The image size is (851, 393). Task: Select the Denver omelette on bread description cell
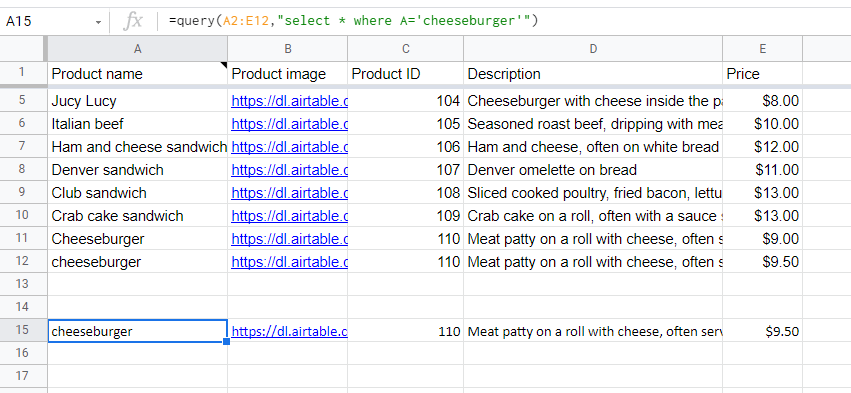coord(593,170)
